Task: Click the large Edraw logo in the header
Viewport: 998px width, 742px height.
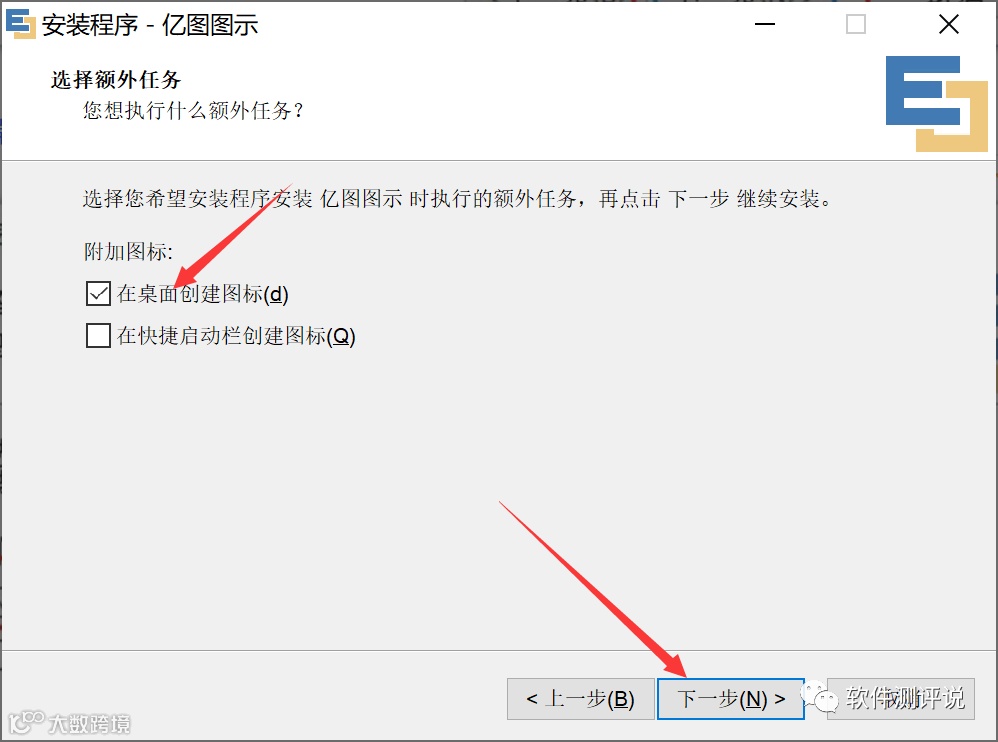Action: click(937, 104)
